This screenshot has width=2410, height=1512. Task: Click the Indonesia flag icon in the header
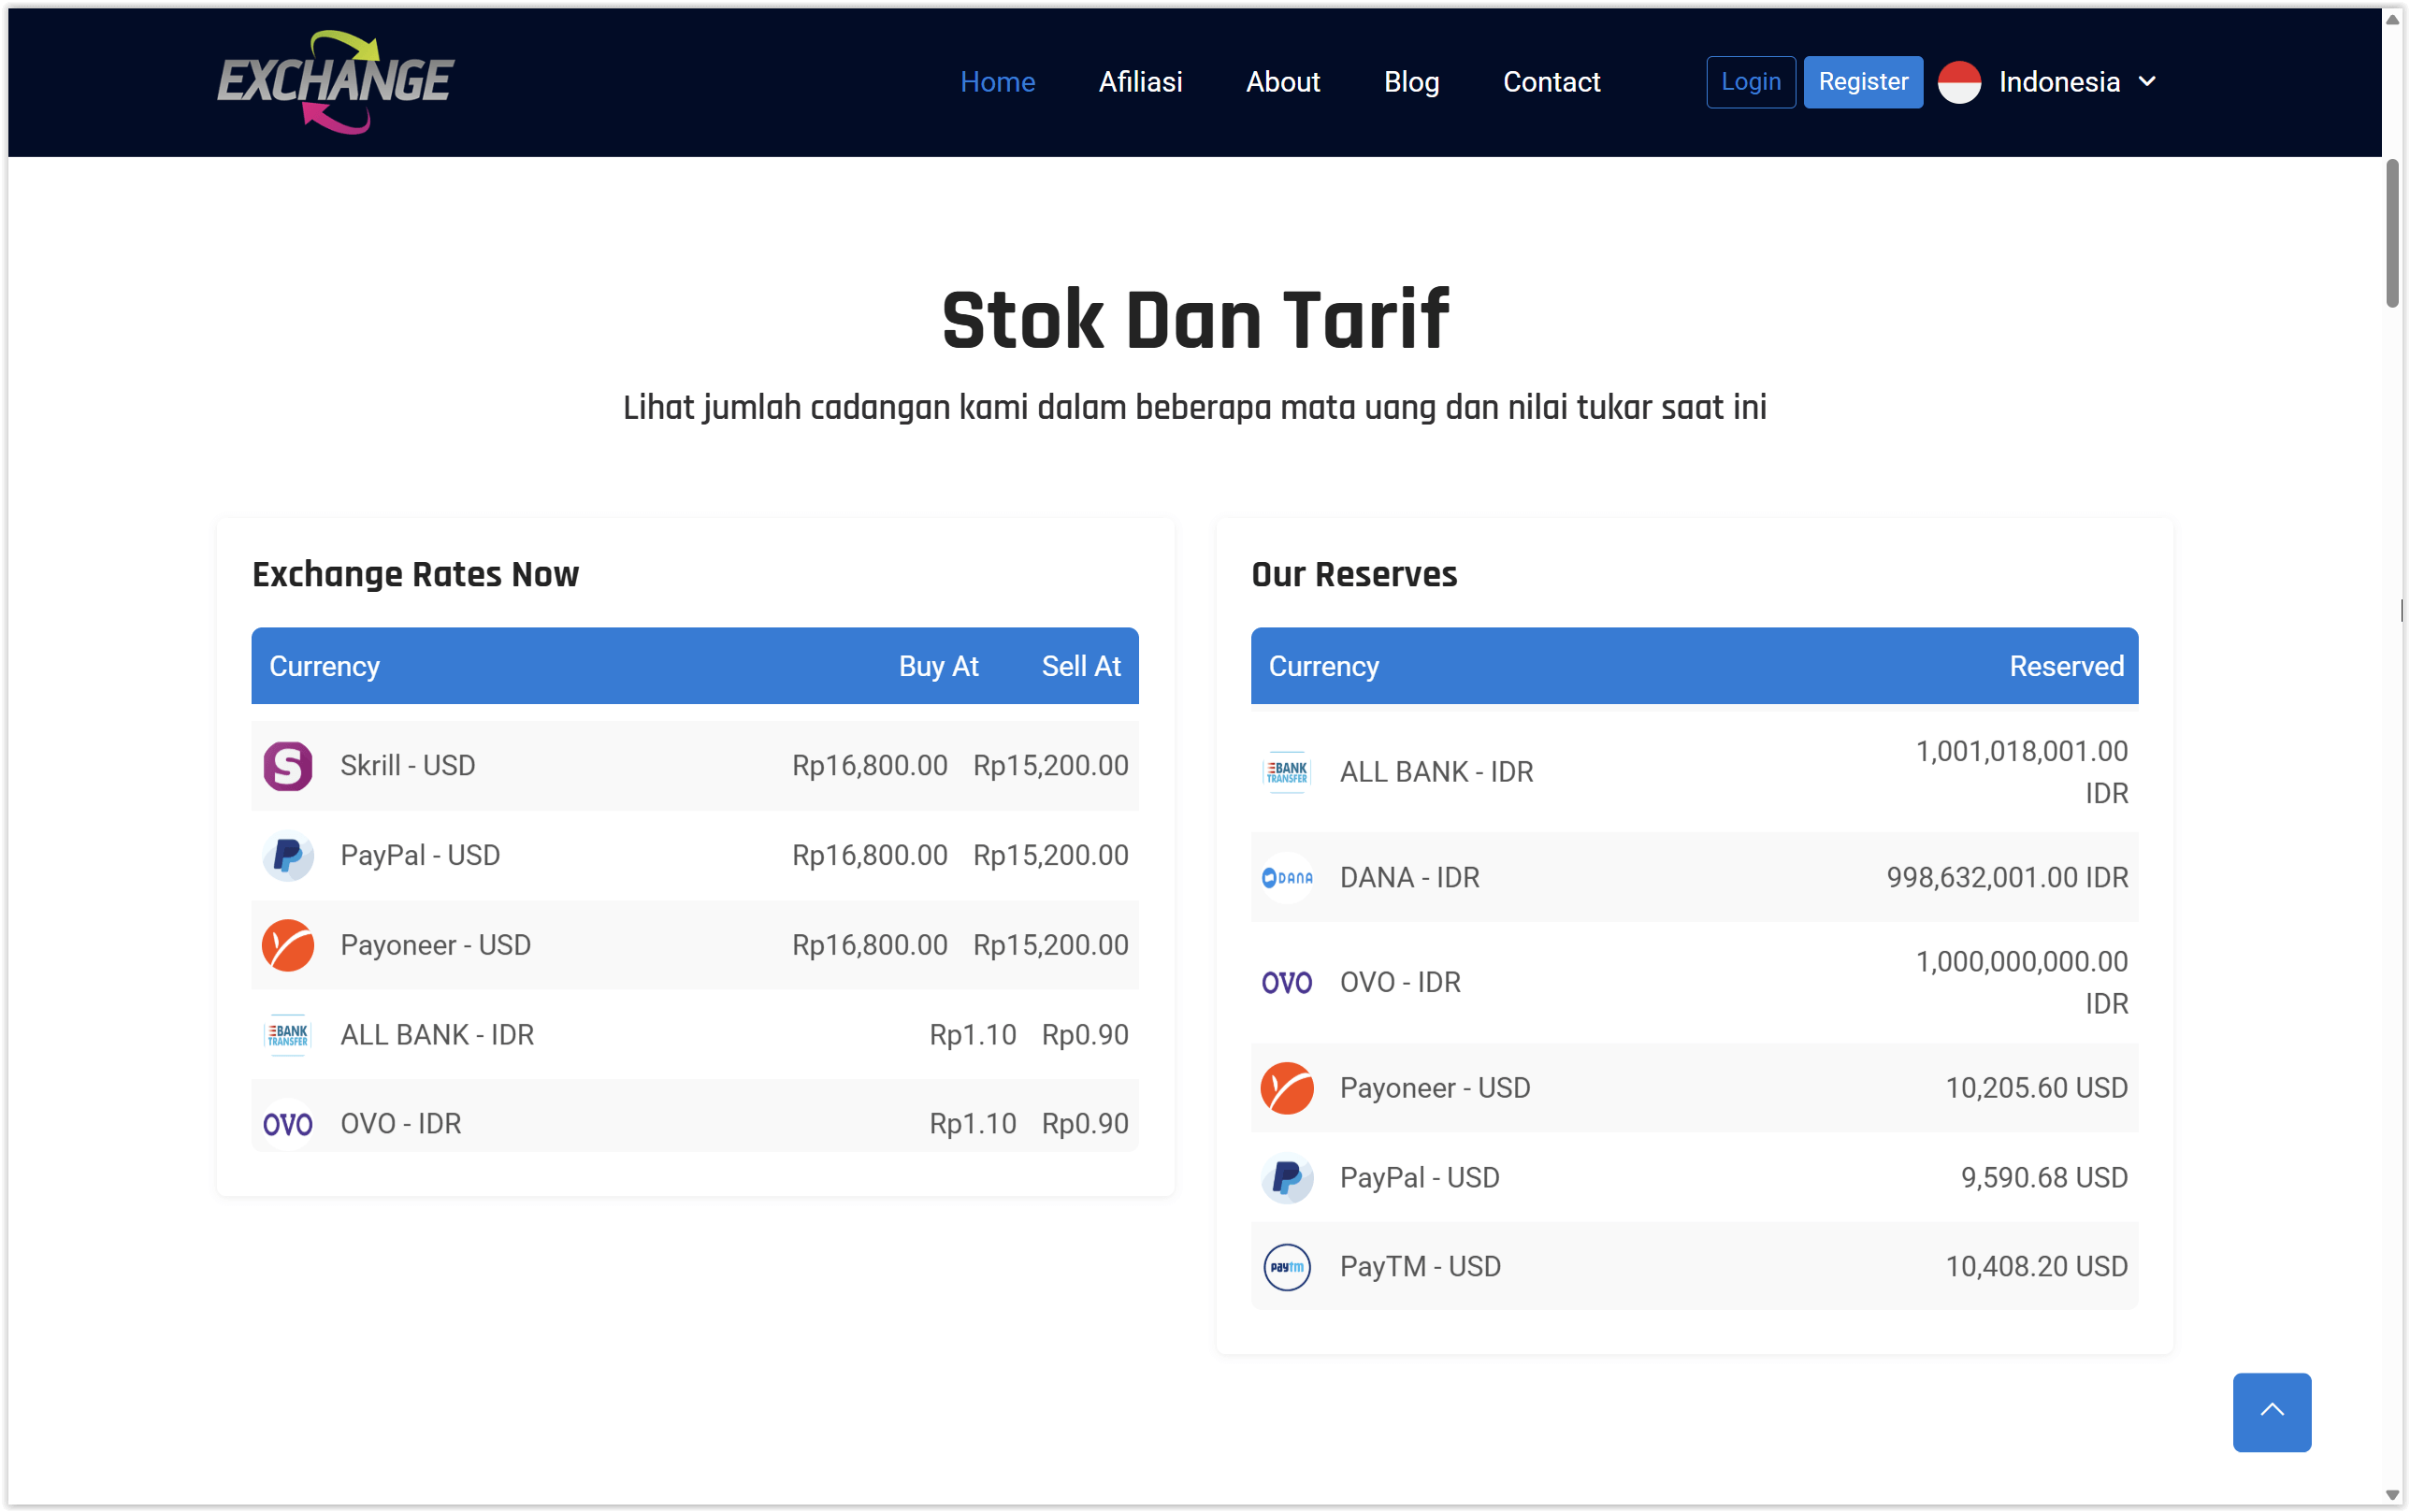(x=1958, y=82)
